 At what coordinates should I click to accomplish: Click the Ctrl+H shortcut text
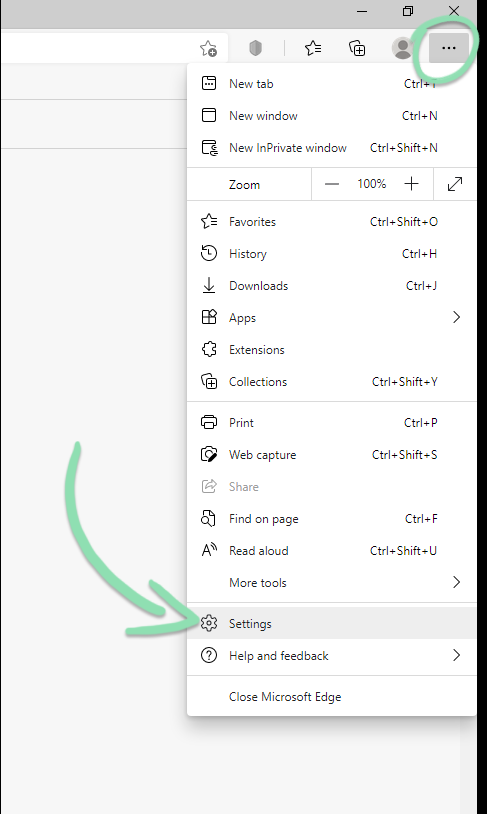click(x=420, y=254)
